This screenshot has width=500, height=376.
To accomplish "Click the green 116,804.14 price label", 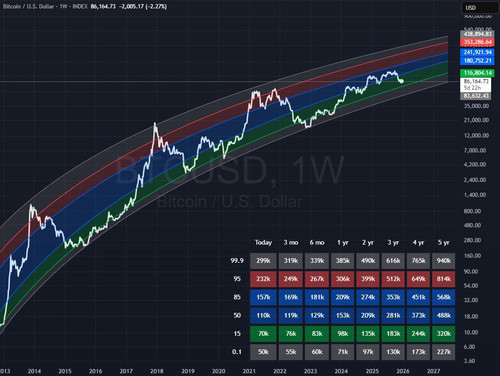I will [477, 73].
